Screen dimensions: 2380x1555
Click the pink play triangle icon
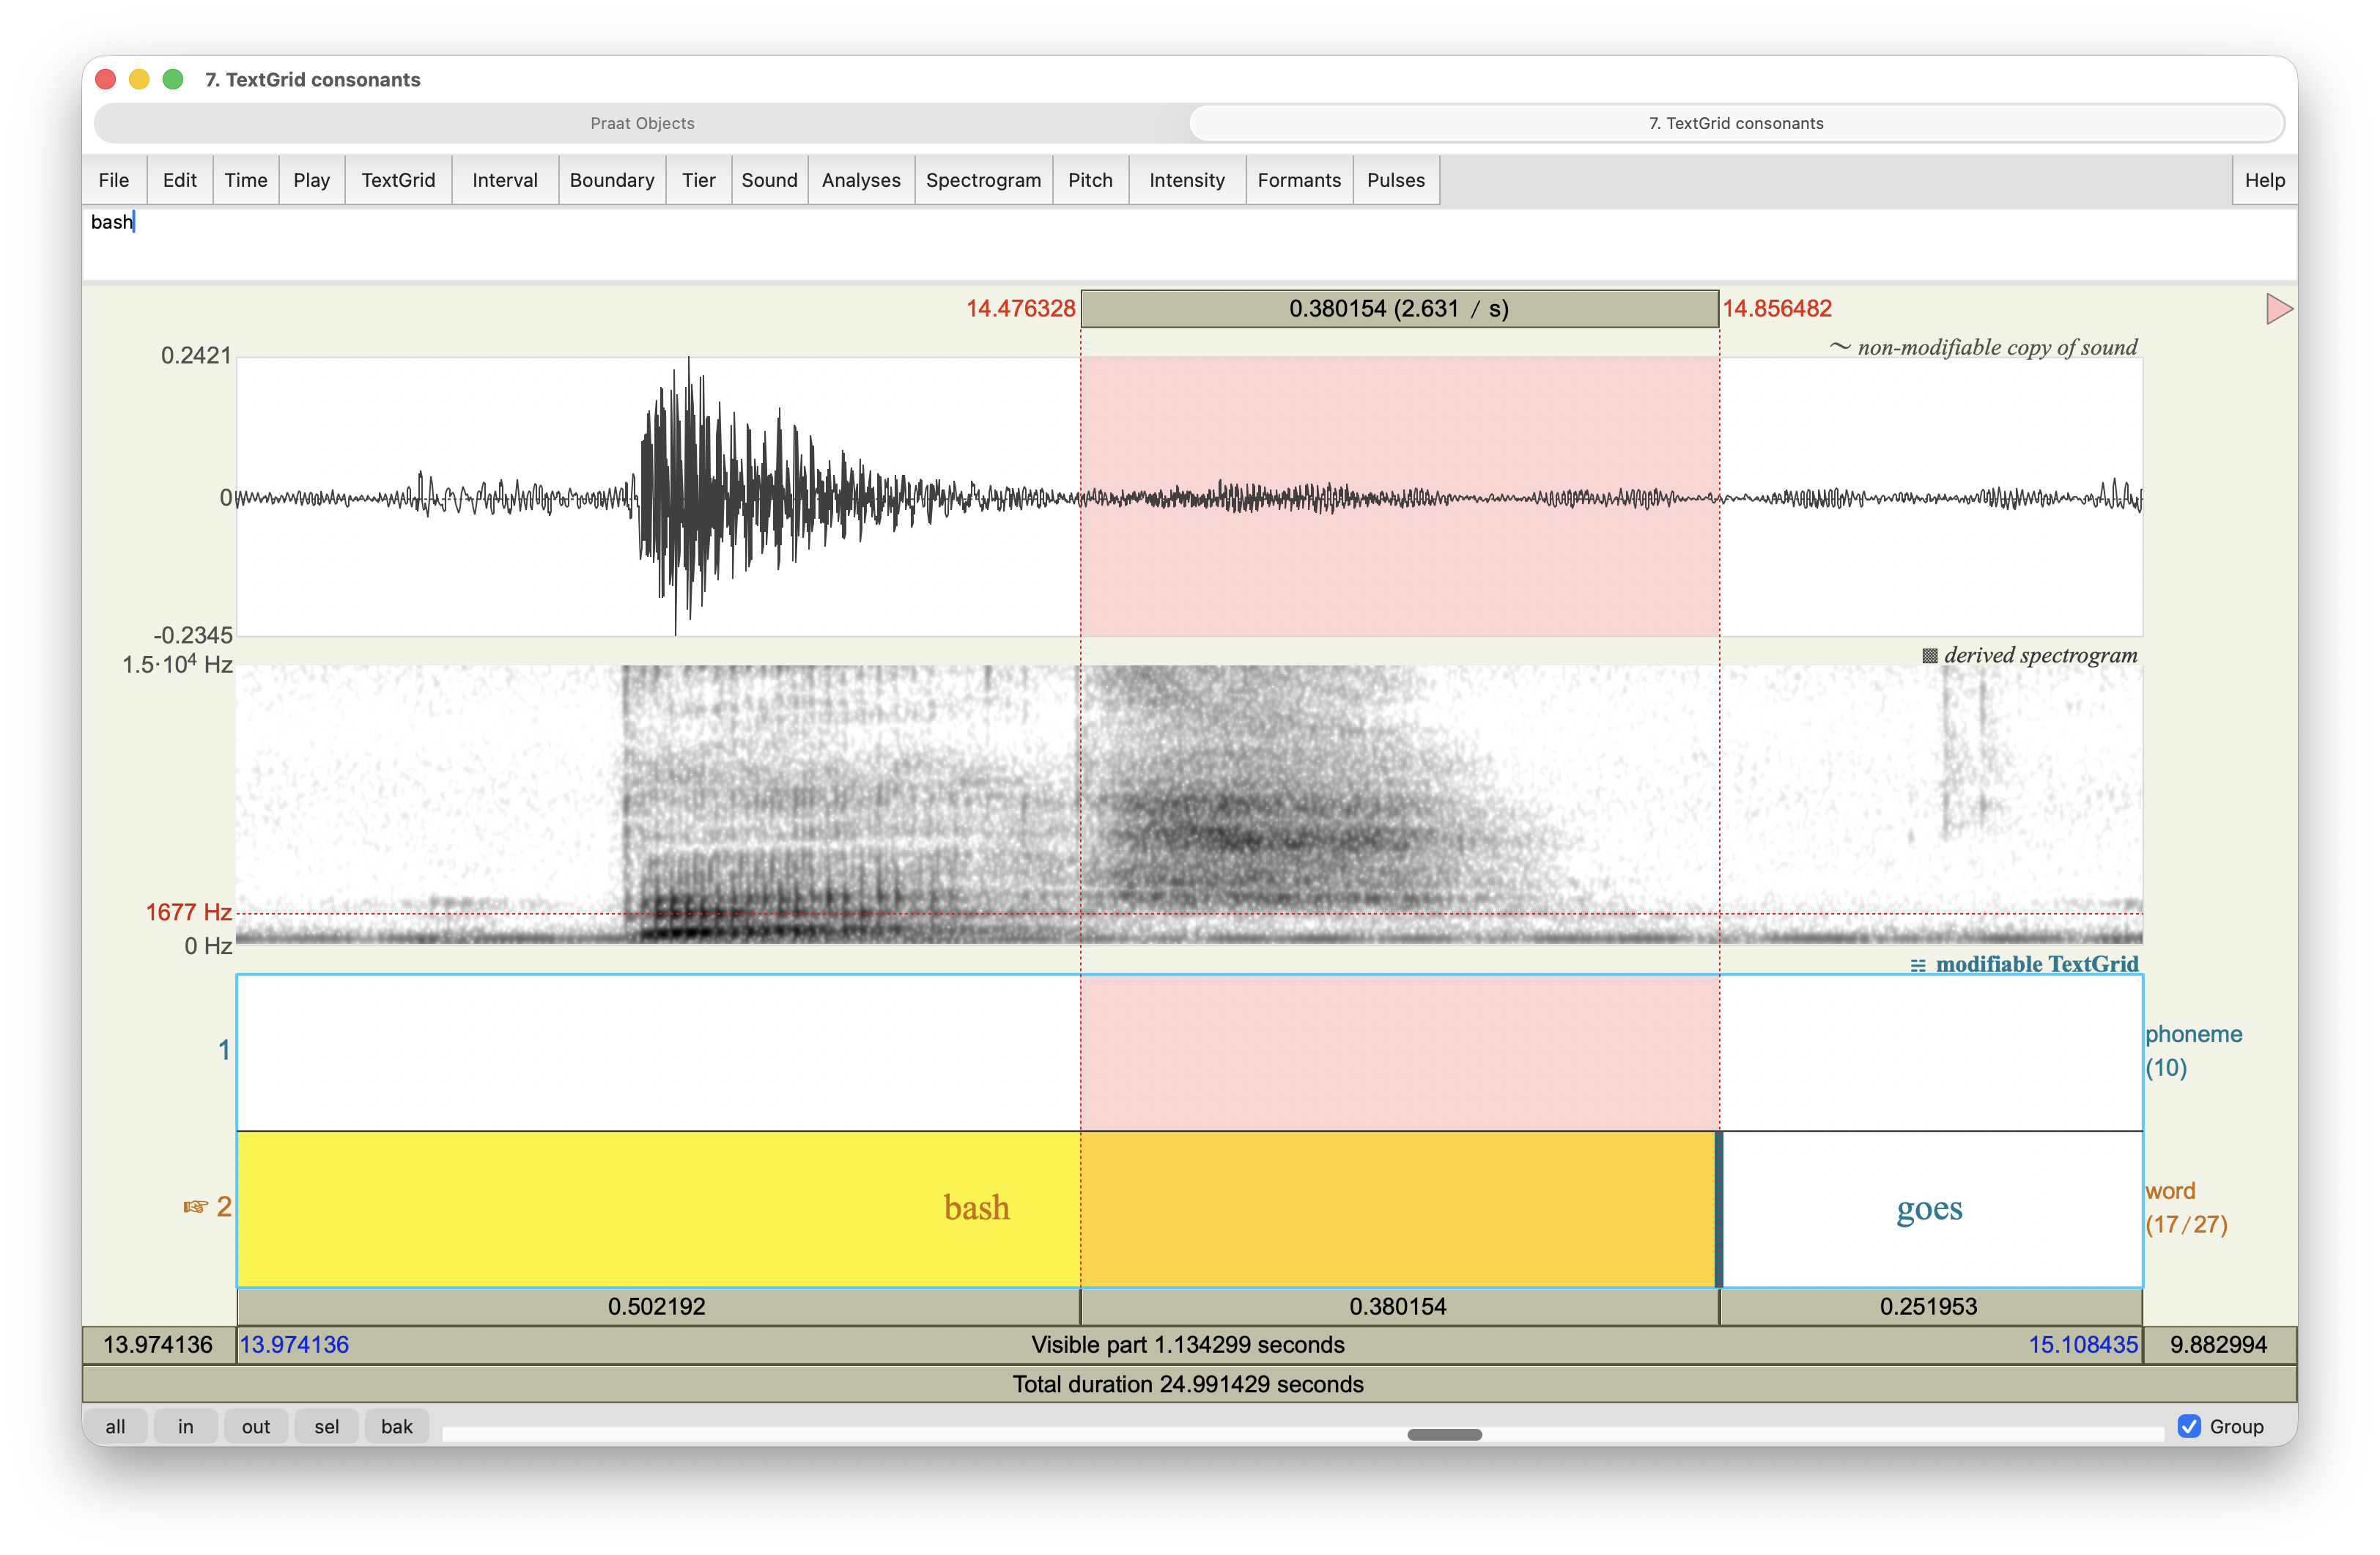click(2279, 309)
